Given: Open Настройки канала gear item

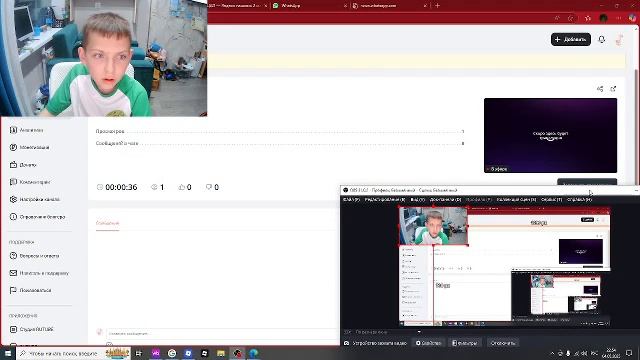Looking at the screenshot, I should point(35,200).
